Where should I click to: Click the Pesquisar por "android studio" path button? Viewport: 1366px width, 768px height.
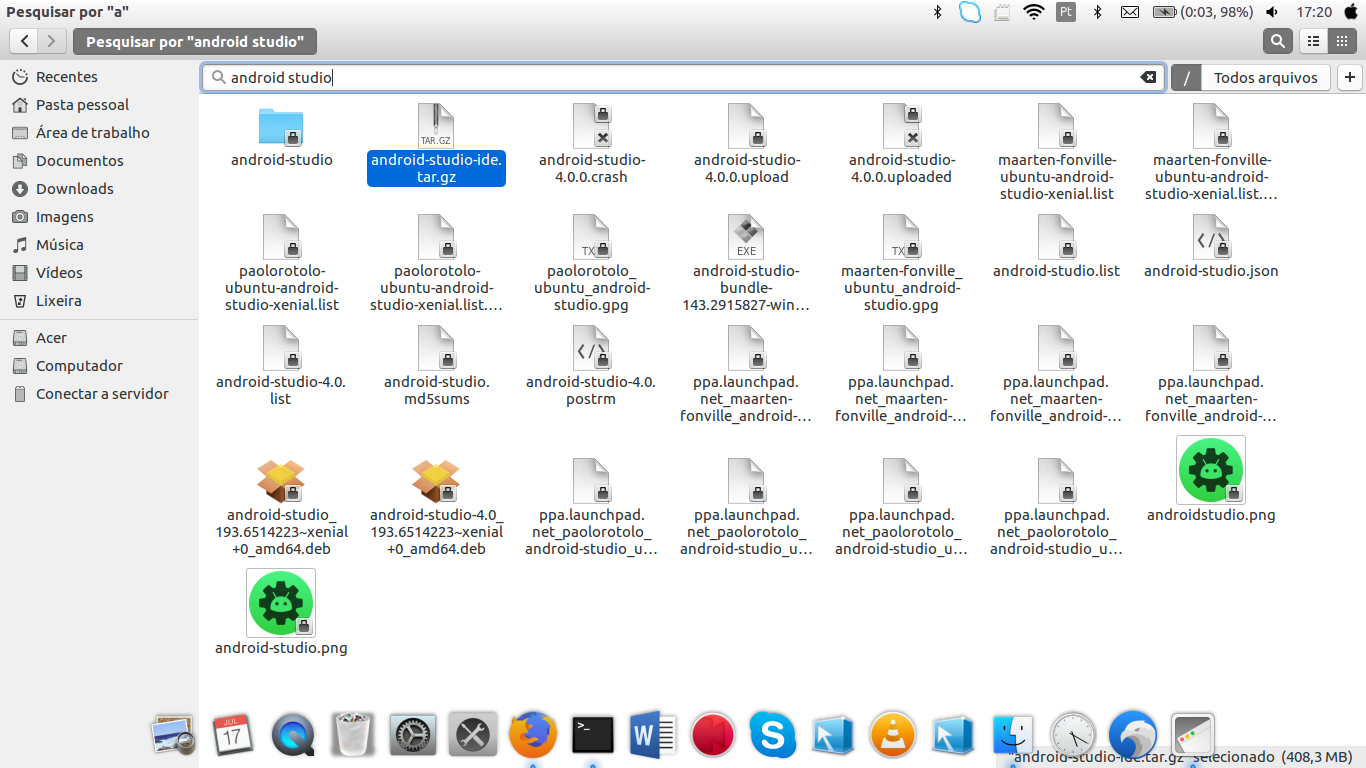click(x=195, y=41)
